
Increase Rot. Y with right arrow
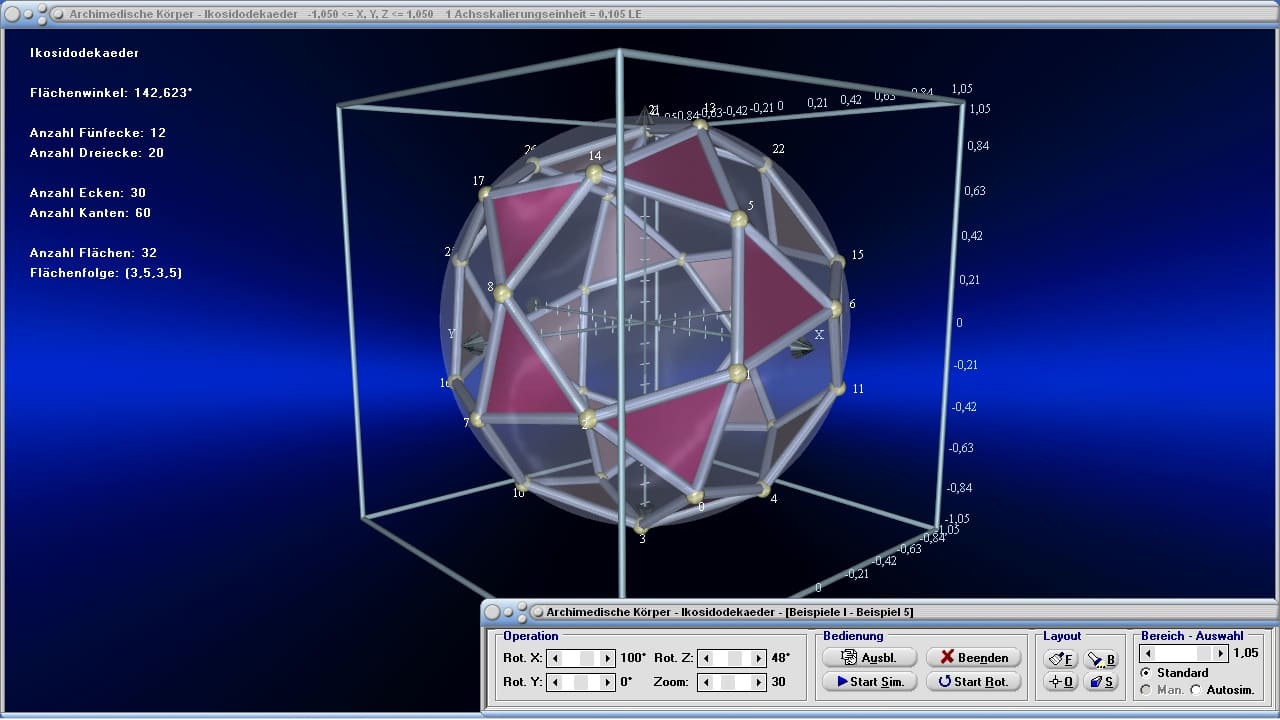click(x=607, y=682)
